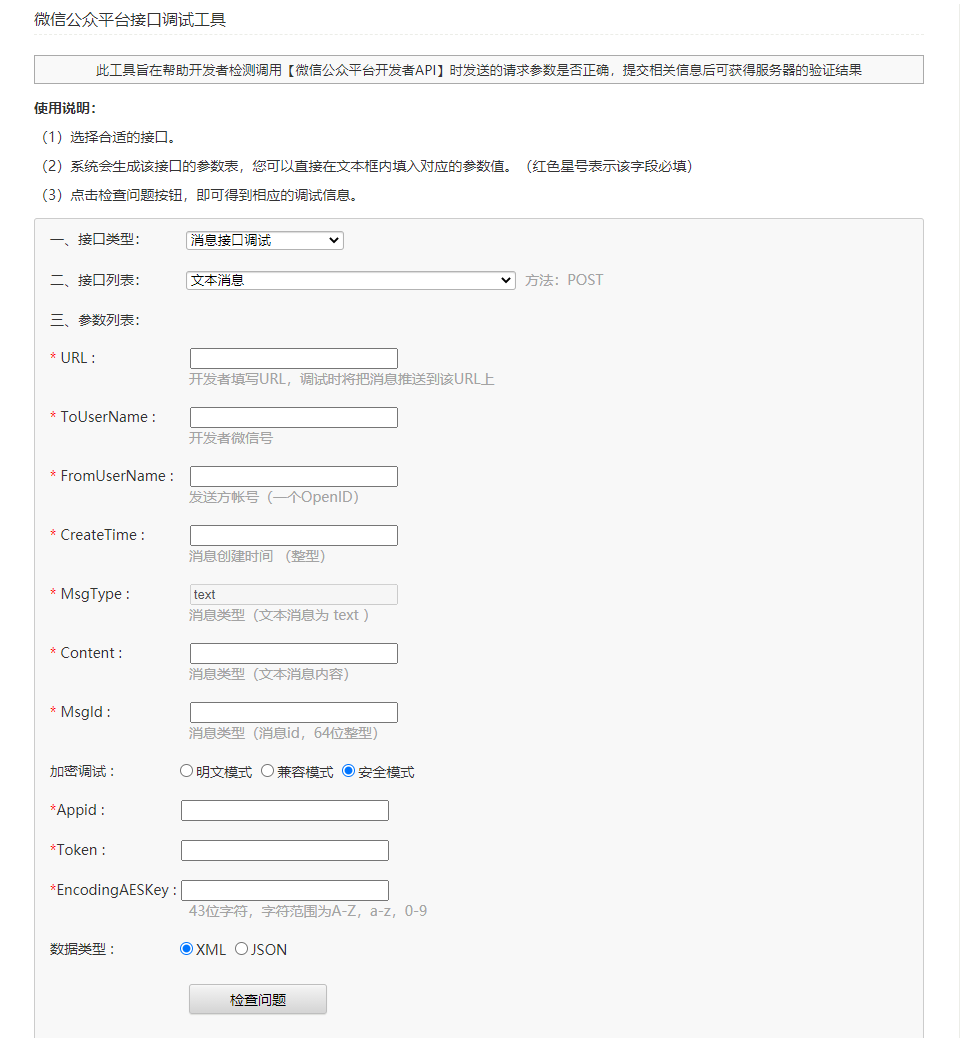Select the 明文模式 radio button
This screenshot has height=1038, width=973.
pyautogui.click(x=187, y=771)
